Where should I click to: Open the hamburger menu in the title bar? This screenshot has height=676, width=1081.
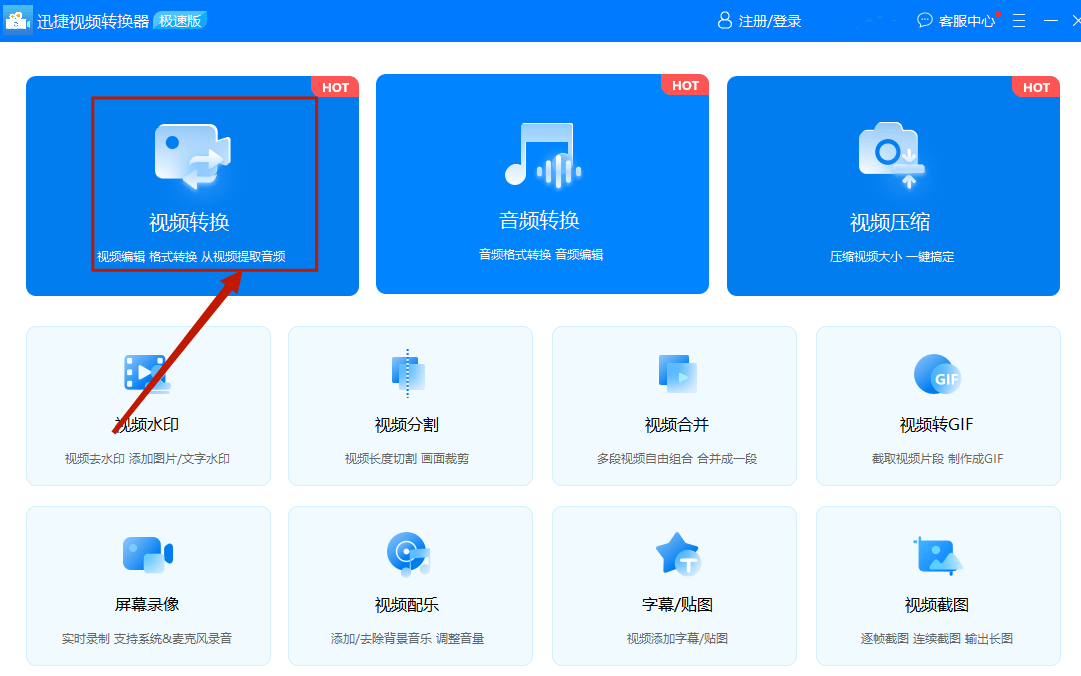[1018, 20]
